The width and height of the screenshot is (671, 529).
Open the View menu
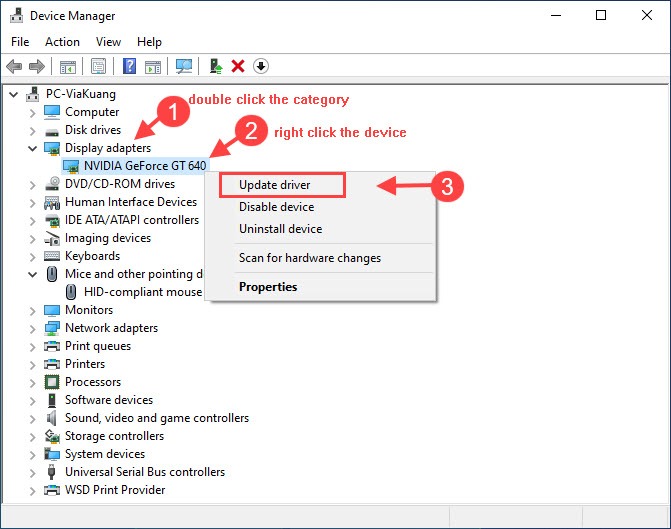pyautogui.click(x=108, y=42)
